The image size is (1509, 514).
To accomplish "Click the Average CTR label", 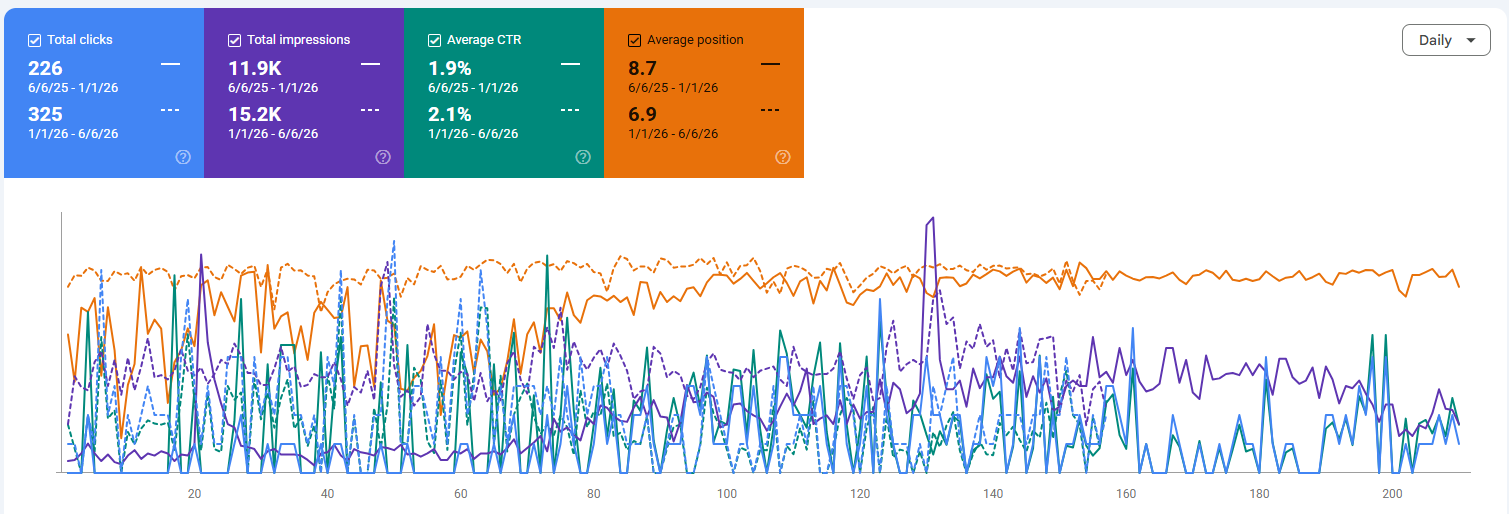I will click(484, 40).
